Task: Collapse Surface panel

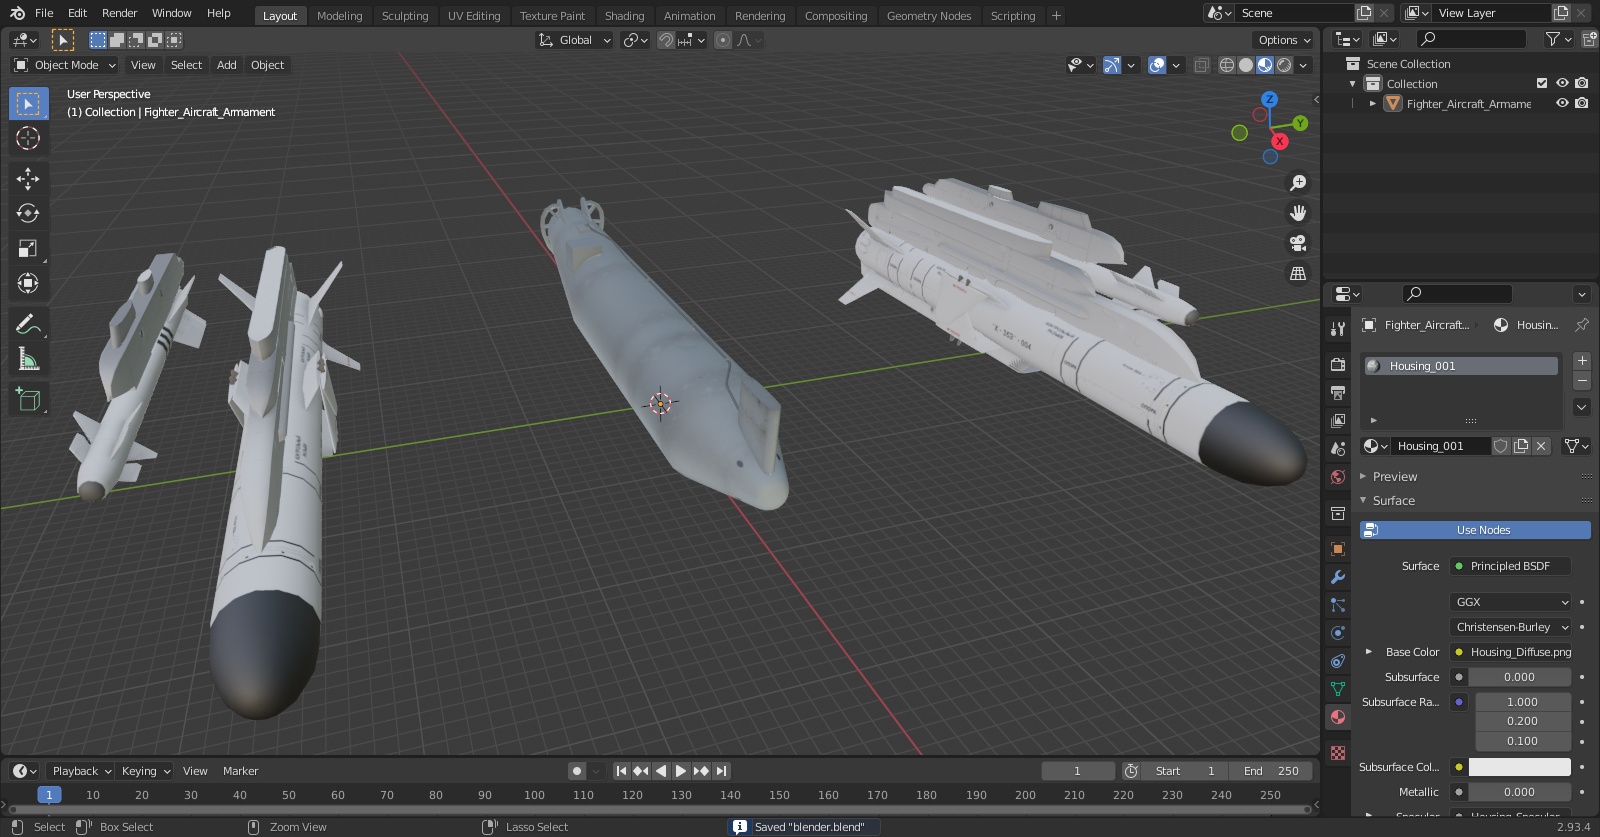Action: 1393,501
